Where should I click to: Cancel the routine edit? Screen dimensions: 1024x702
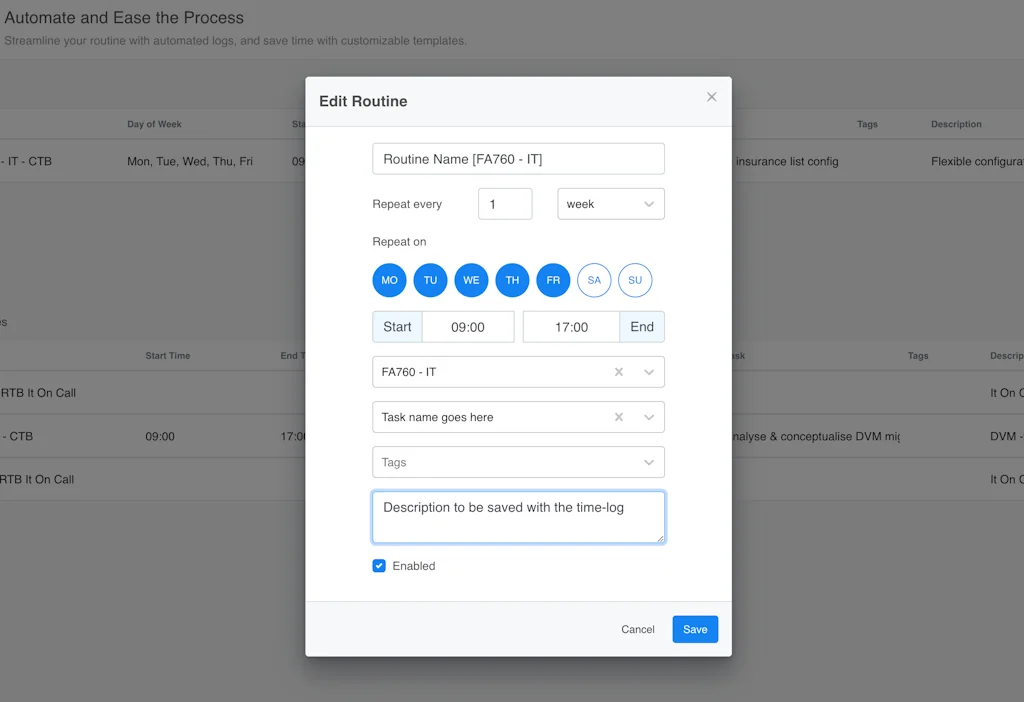click(637, 629)
